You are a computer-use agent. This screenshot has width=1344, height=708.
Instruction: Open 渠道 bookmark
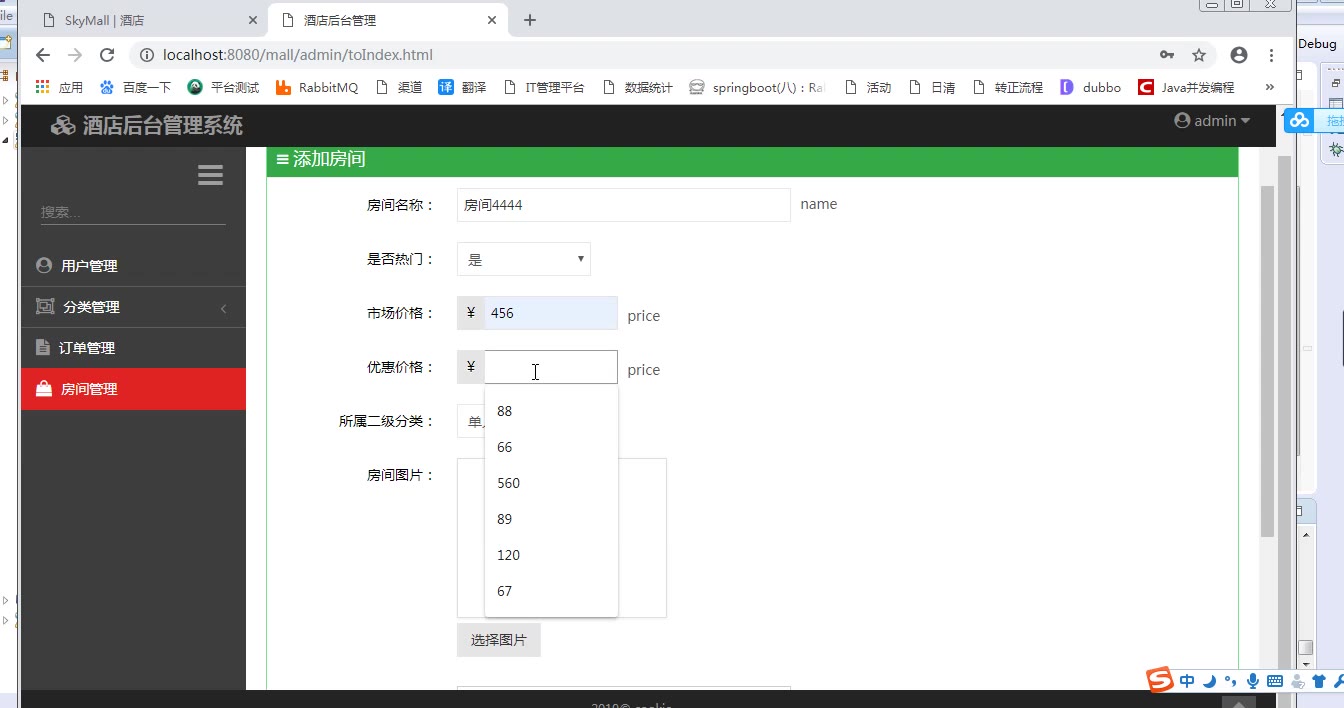(399, 87)
